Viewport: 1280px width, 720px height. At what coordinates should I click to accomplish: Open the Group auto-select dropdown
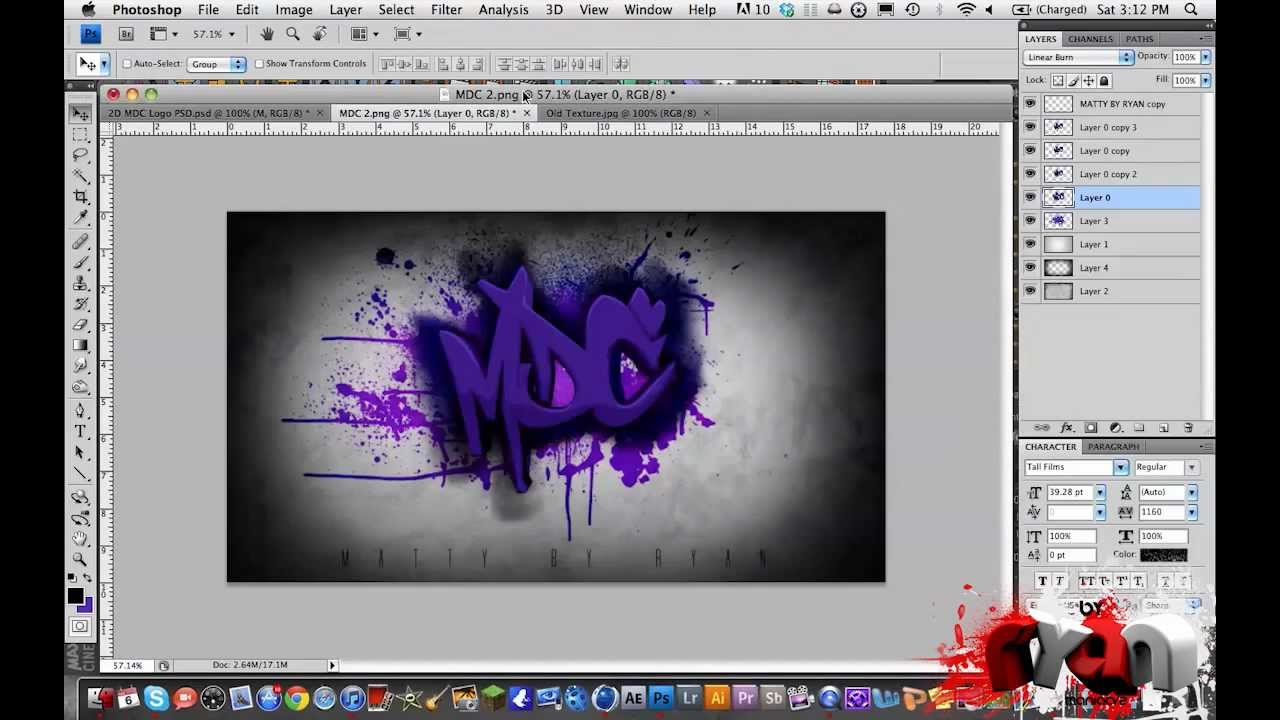point(217,64)
